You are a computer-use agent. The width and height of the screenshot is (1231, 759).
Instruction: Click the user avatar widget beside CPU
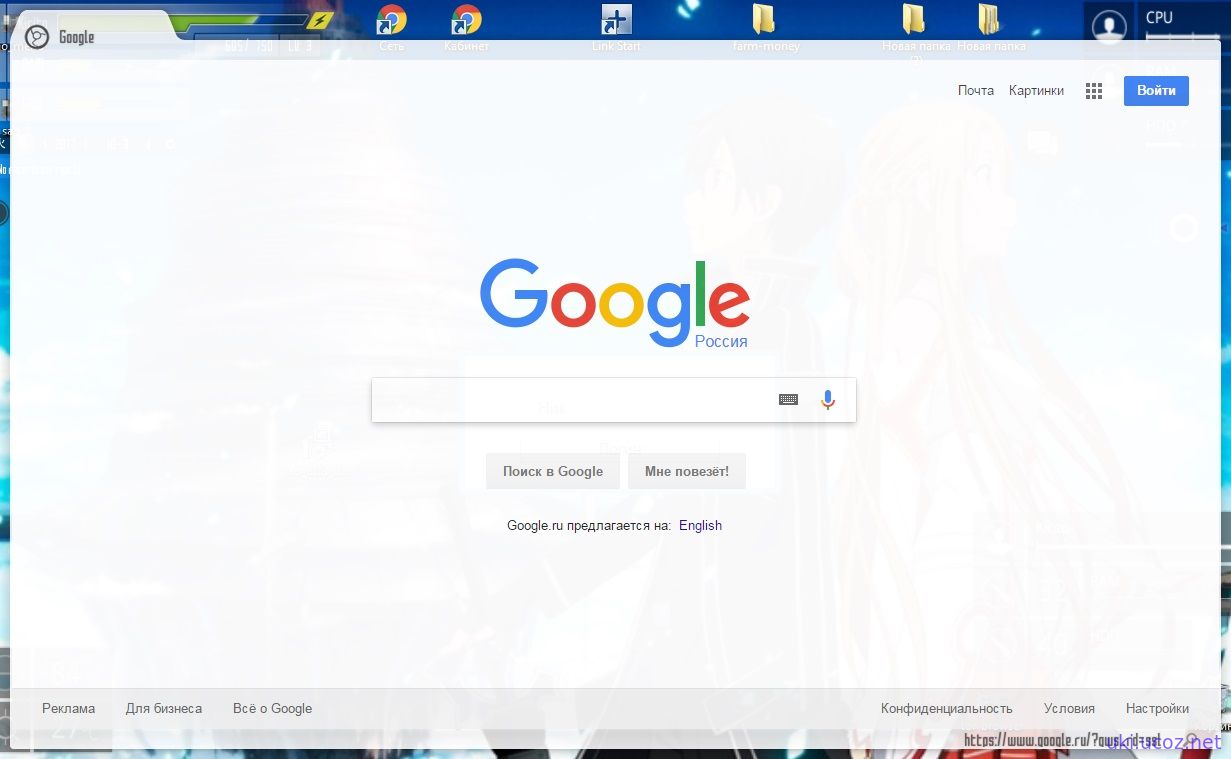click(1109, 25)
